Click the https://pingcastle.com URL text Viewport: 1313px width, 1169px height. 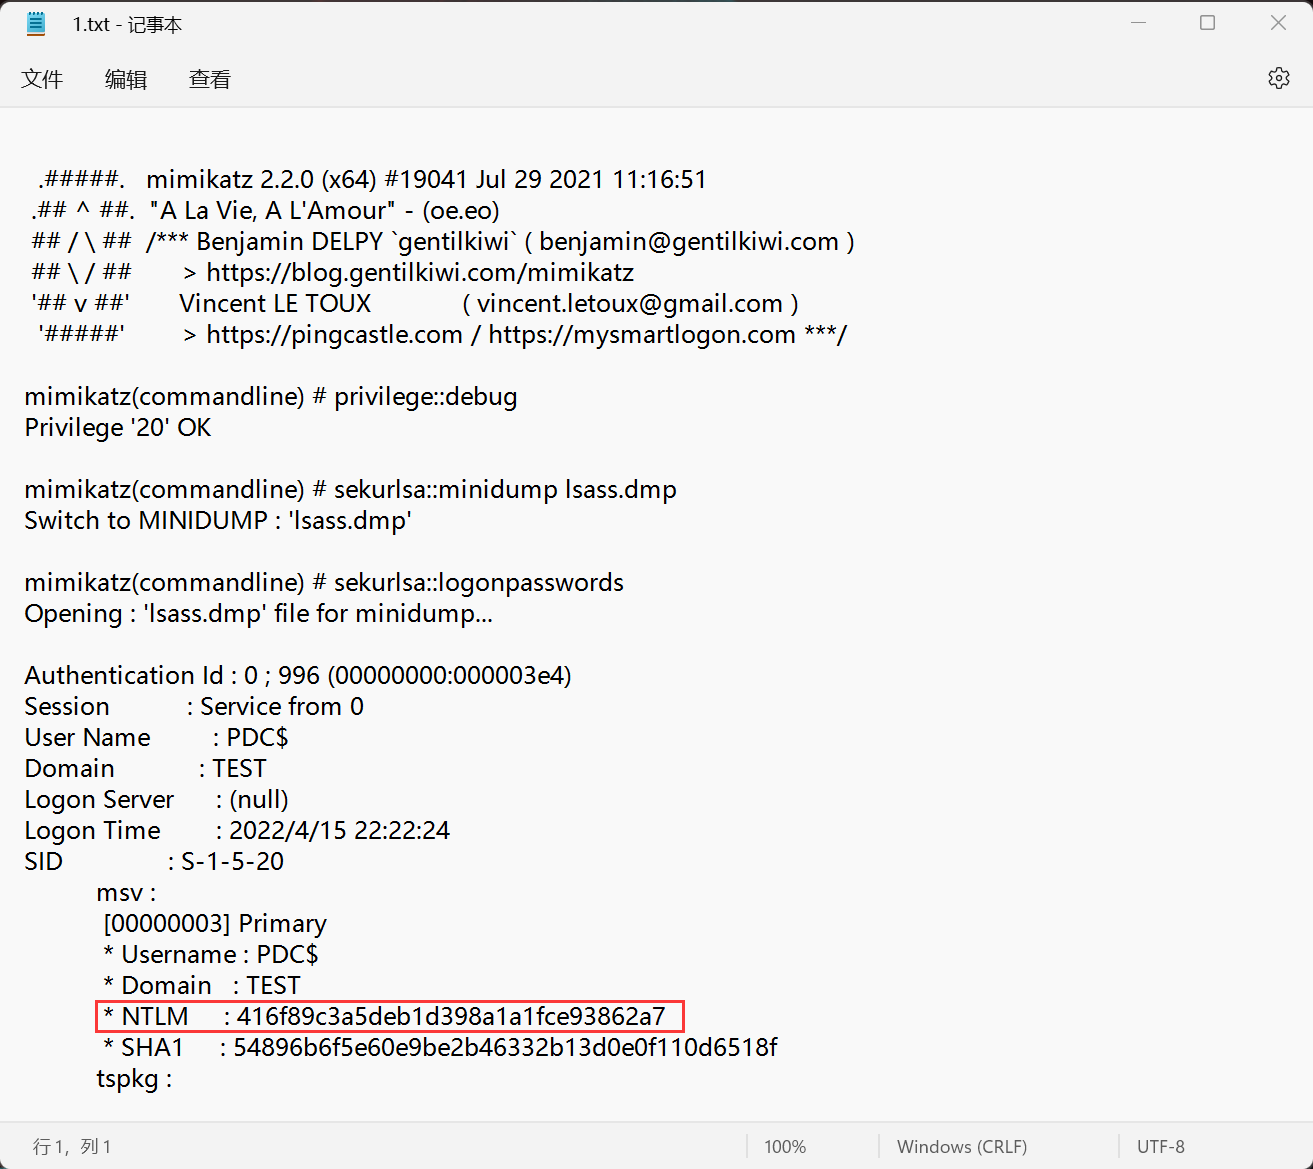click(x=335, y=334)
